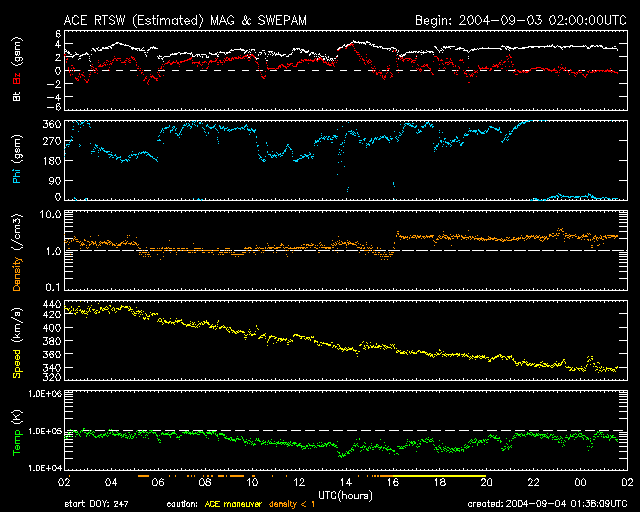Click the red "Bz" axis label
Viewport: 640px width, 512px height.
click(x=16, y=78)
